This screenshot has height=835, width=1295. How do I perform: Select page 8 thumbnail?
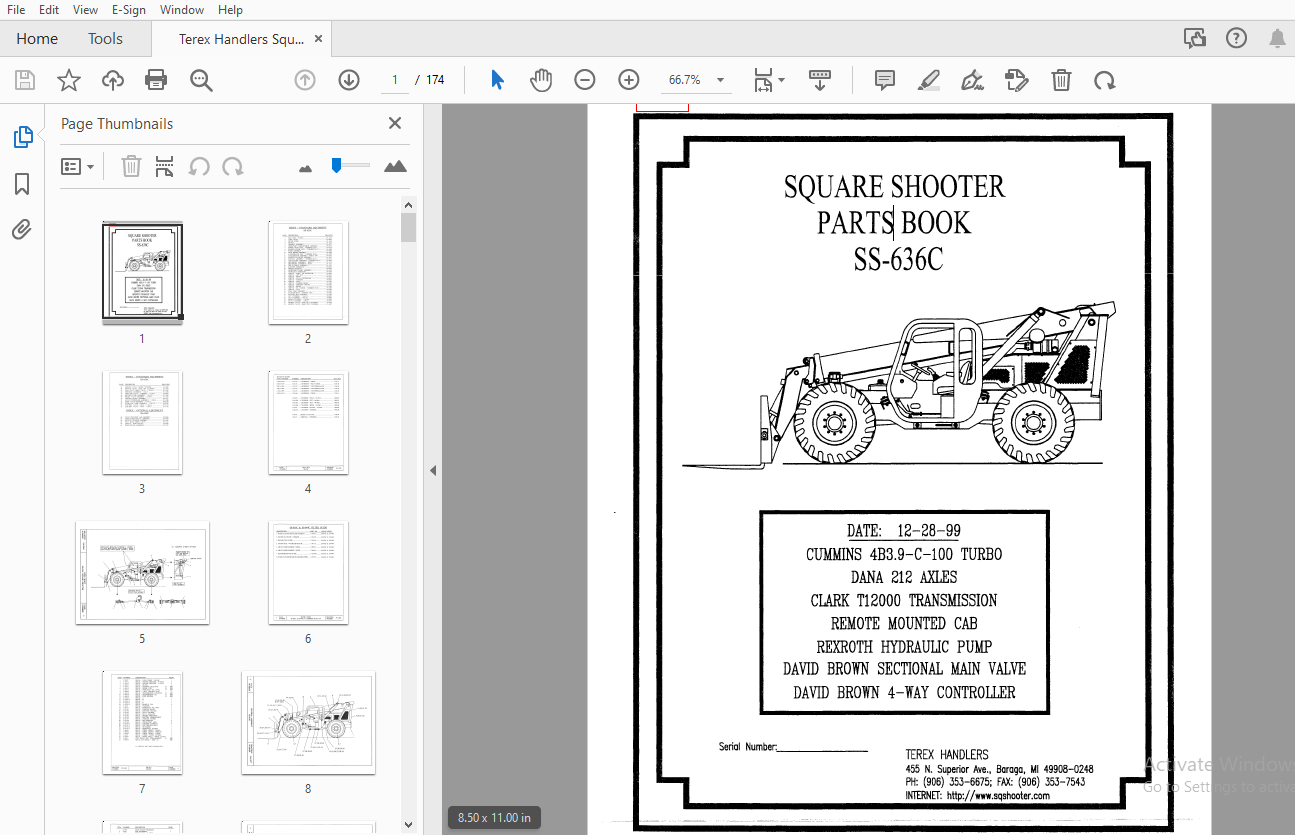pyautogui.click(x=308, y=723)
